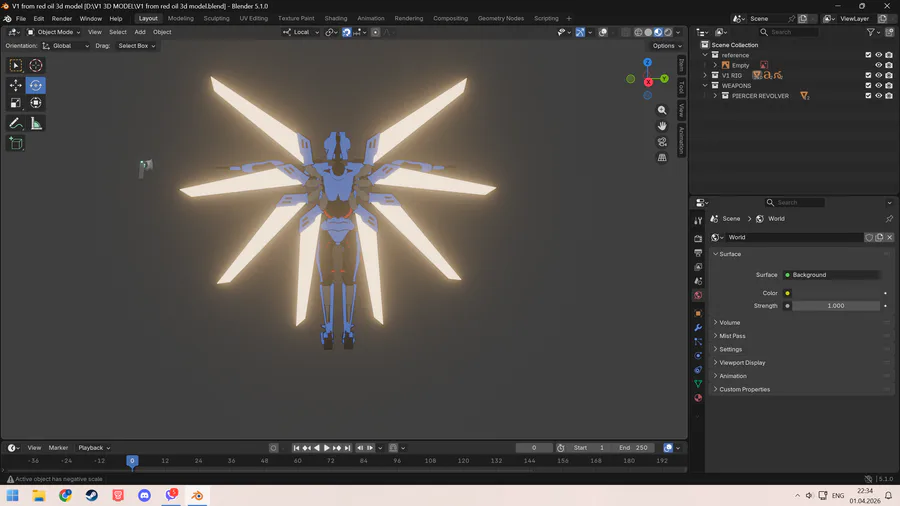Screen dimensions: 900x506
Task: Switch to Wireframe viewport shading
Action: pos(638,32)
